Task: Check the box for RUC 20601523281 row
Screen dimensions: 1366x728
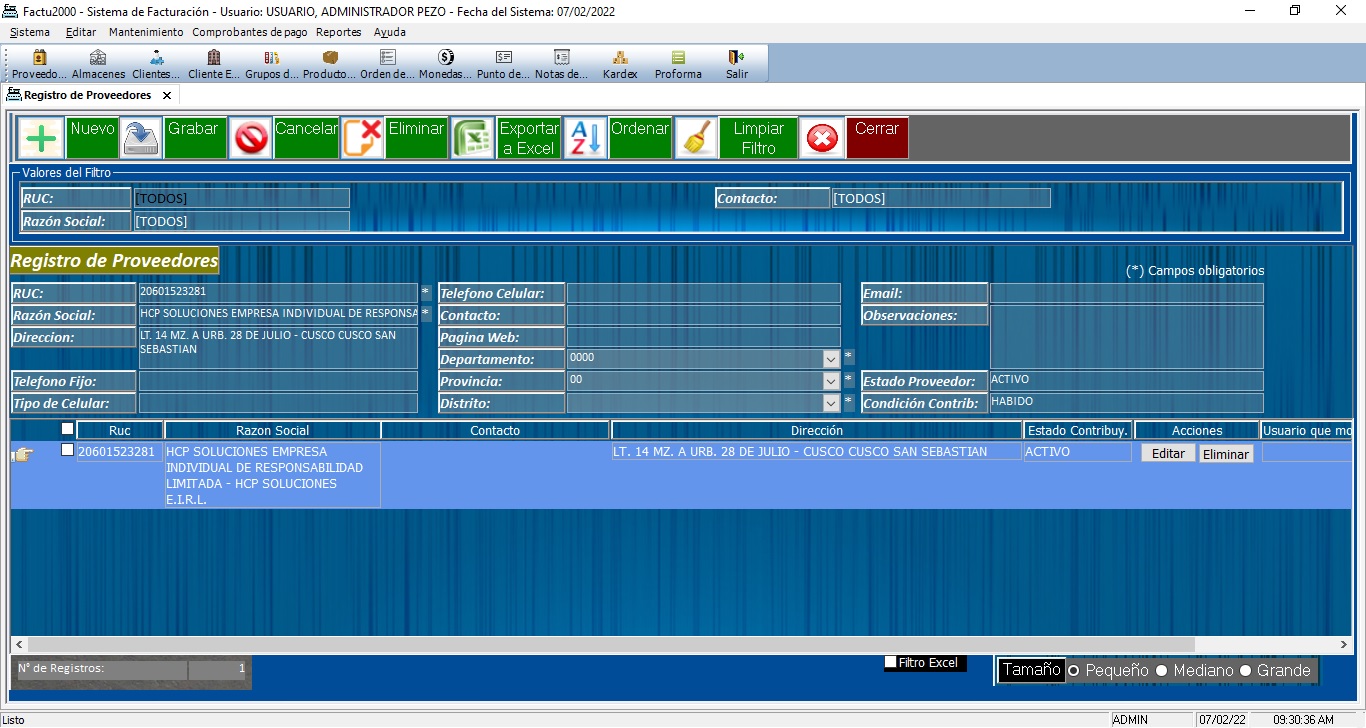Action: pyautogui.click(x=67, y=450)
